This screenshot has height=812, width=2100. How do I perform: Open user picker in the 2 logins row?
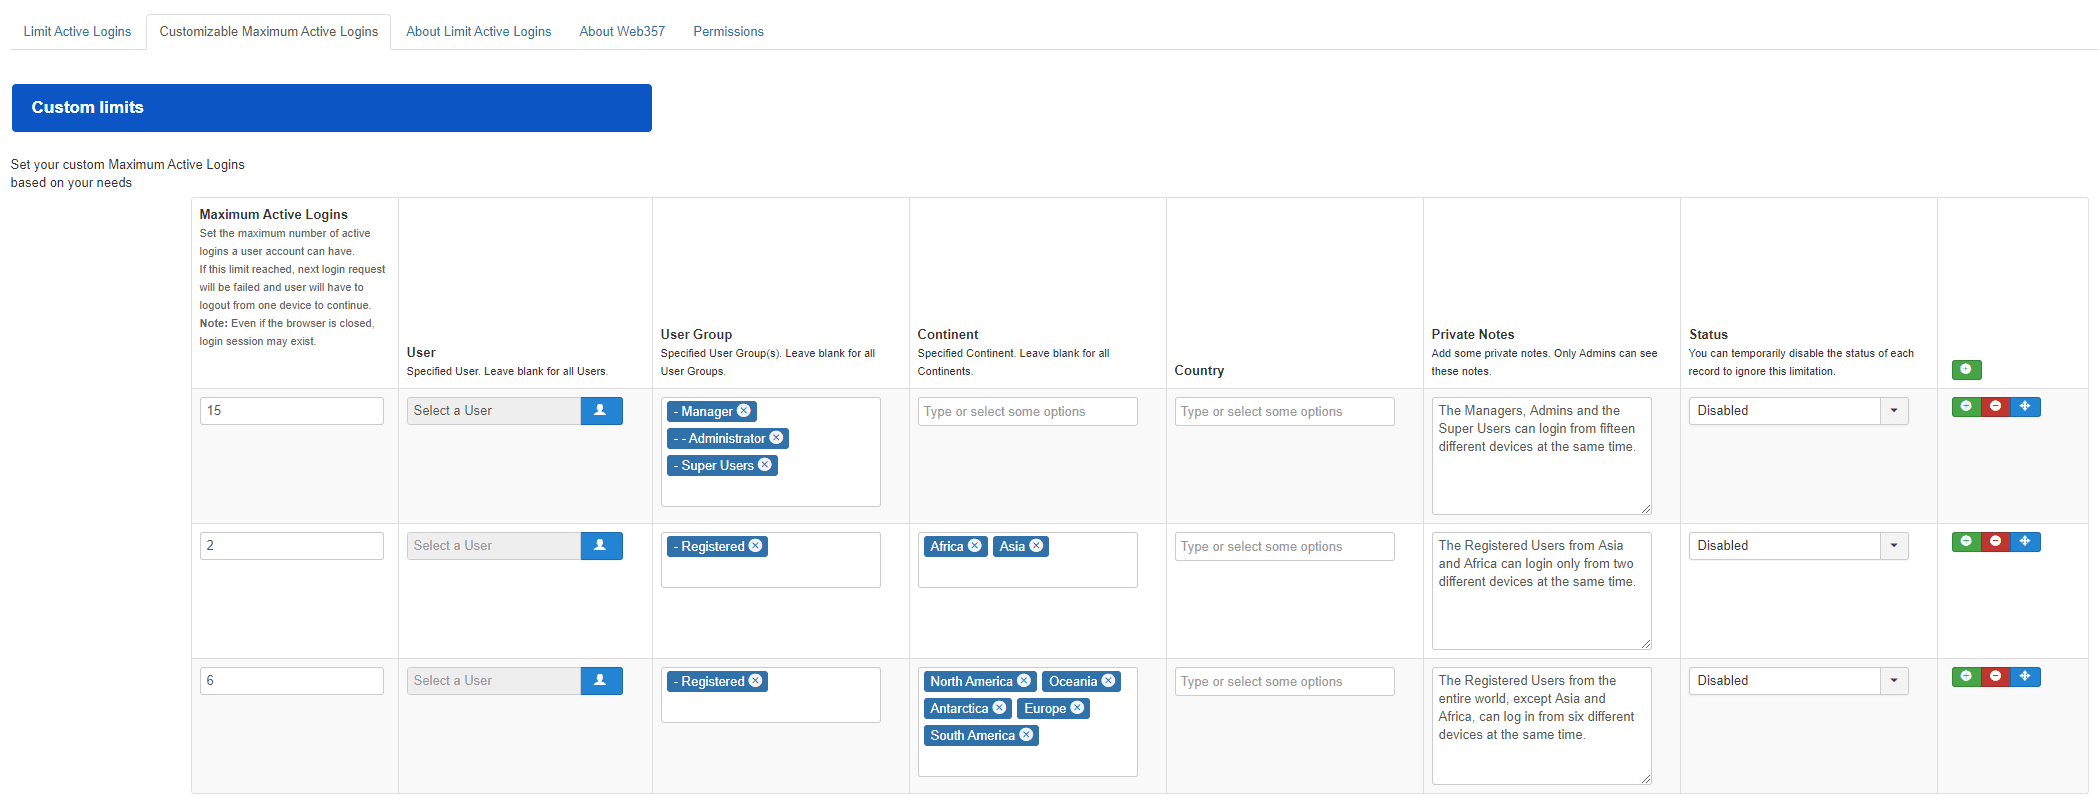click(601, 546)
